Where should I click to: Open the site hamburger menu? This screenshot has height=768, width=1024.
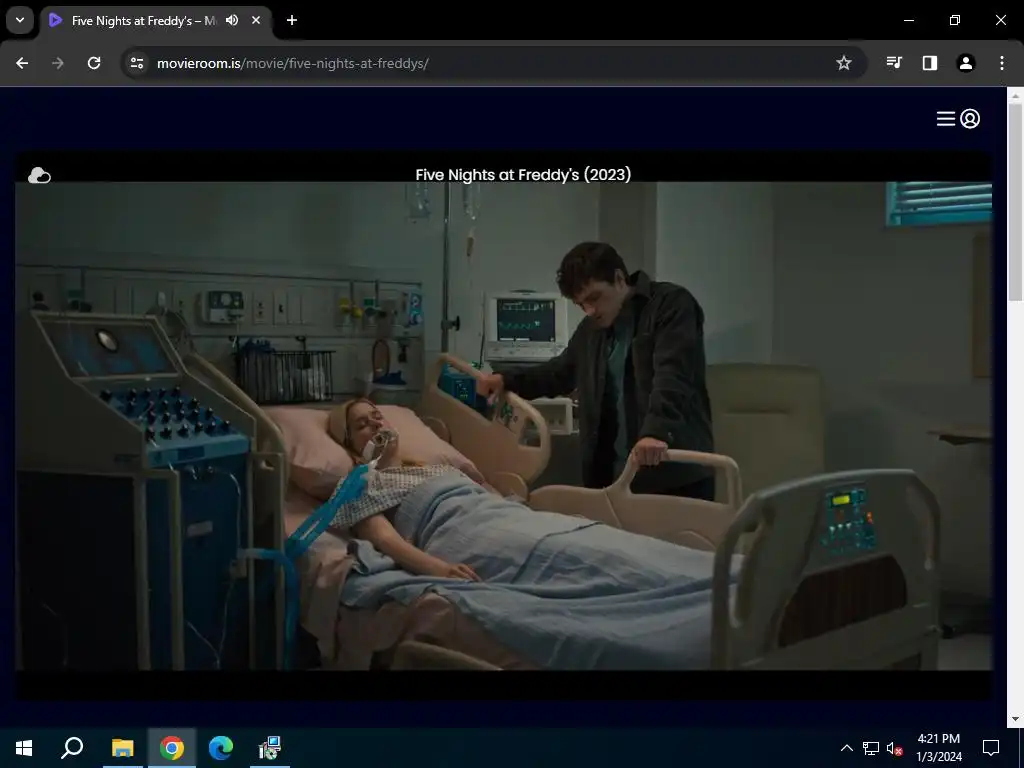946,119
